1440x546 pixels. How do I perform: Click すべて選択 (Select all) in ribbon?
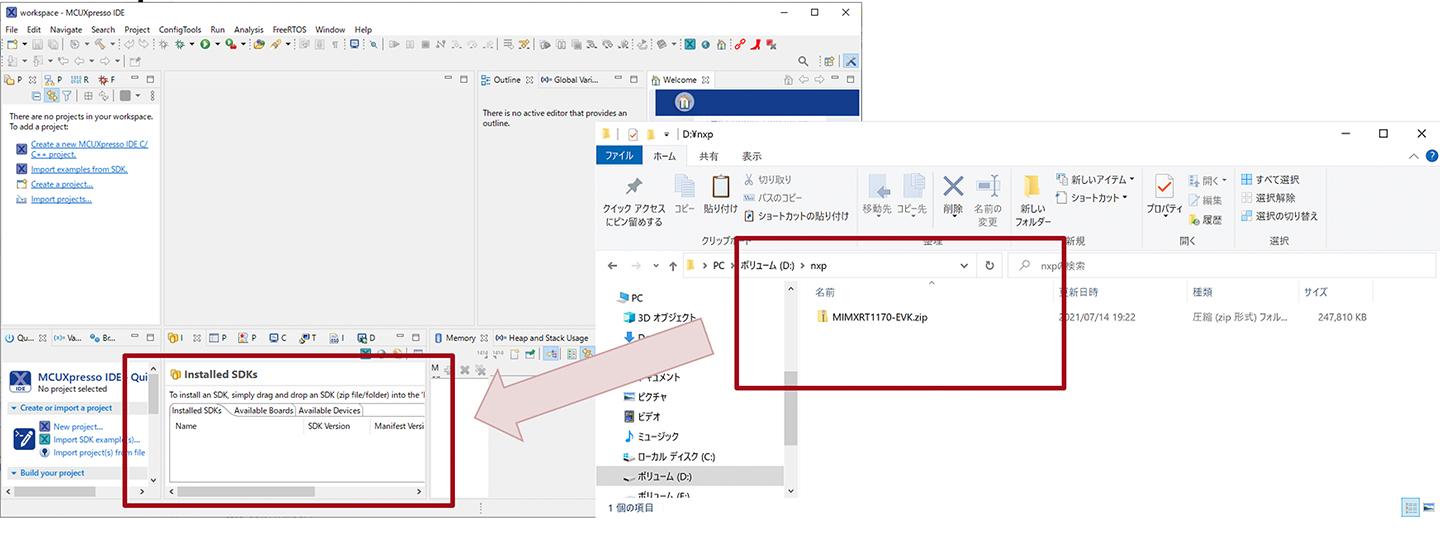pyautogui.click(x=1270, y=180)
